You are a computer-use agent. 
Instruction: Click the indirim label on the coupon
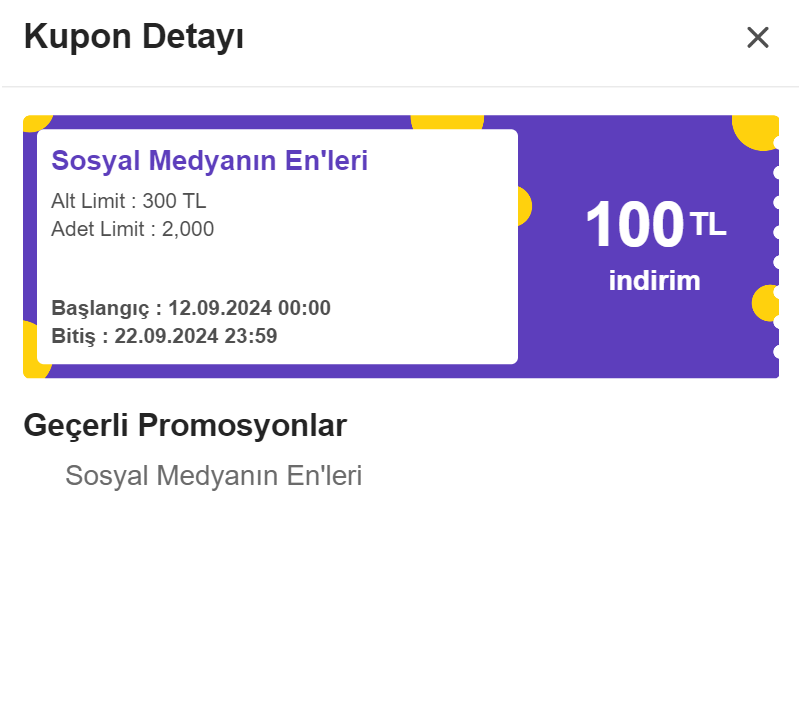coord(654,281)
